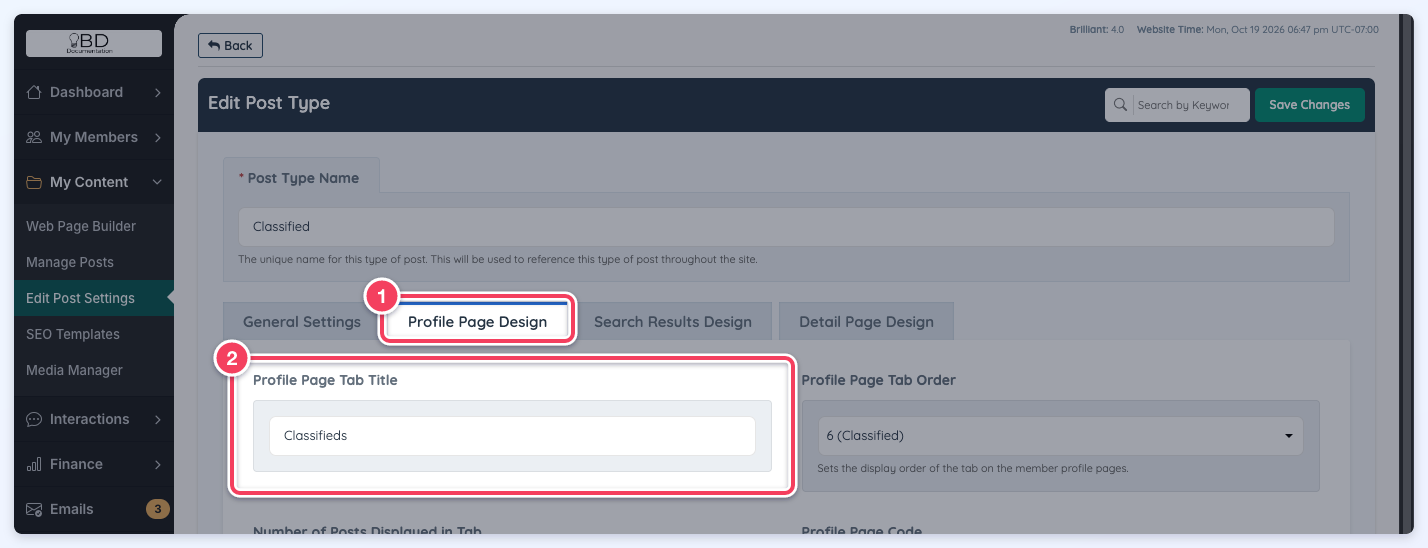Click the Profile Page Tab Title field
The height and width of the screenshot is (548, 1428).
tap(512, 436)
